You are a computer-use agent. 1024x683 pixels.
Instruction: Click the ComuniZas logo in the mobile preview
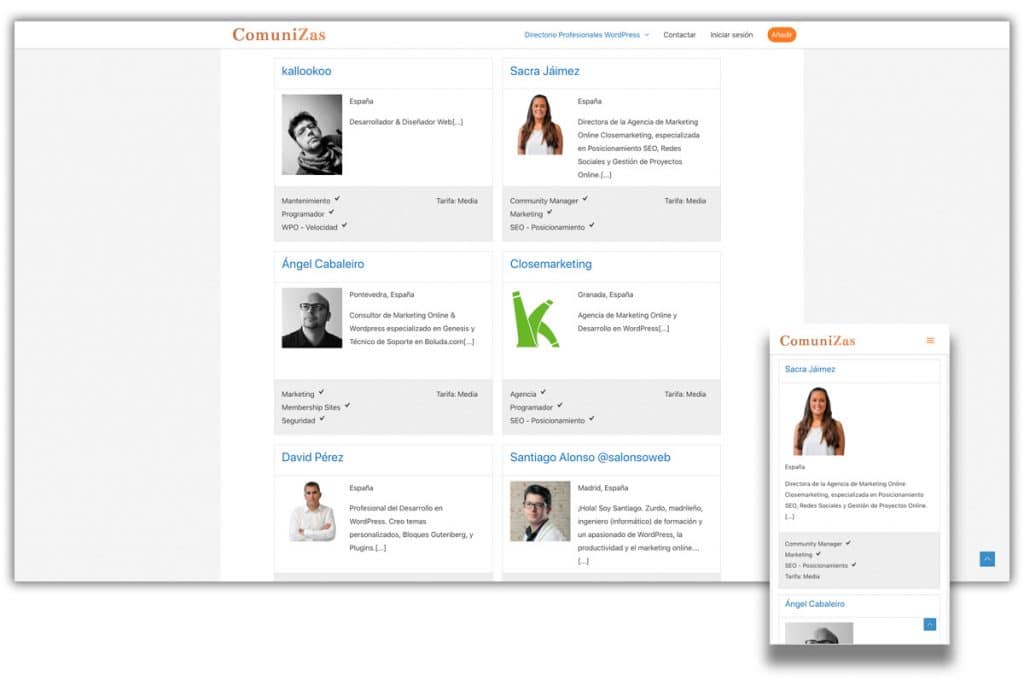(x=817, y=340)
